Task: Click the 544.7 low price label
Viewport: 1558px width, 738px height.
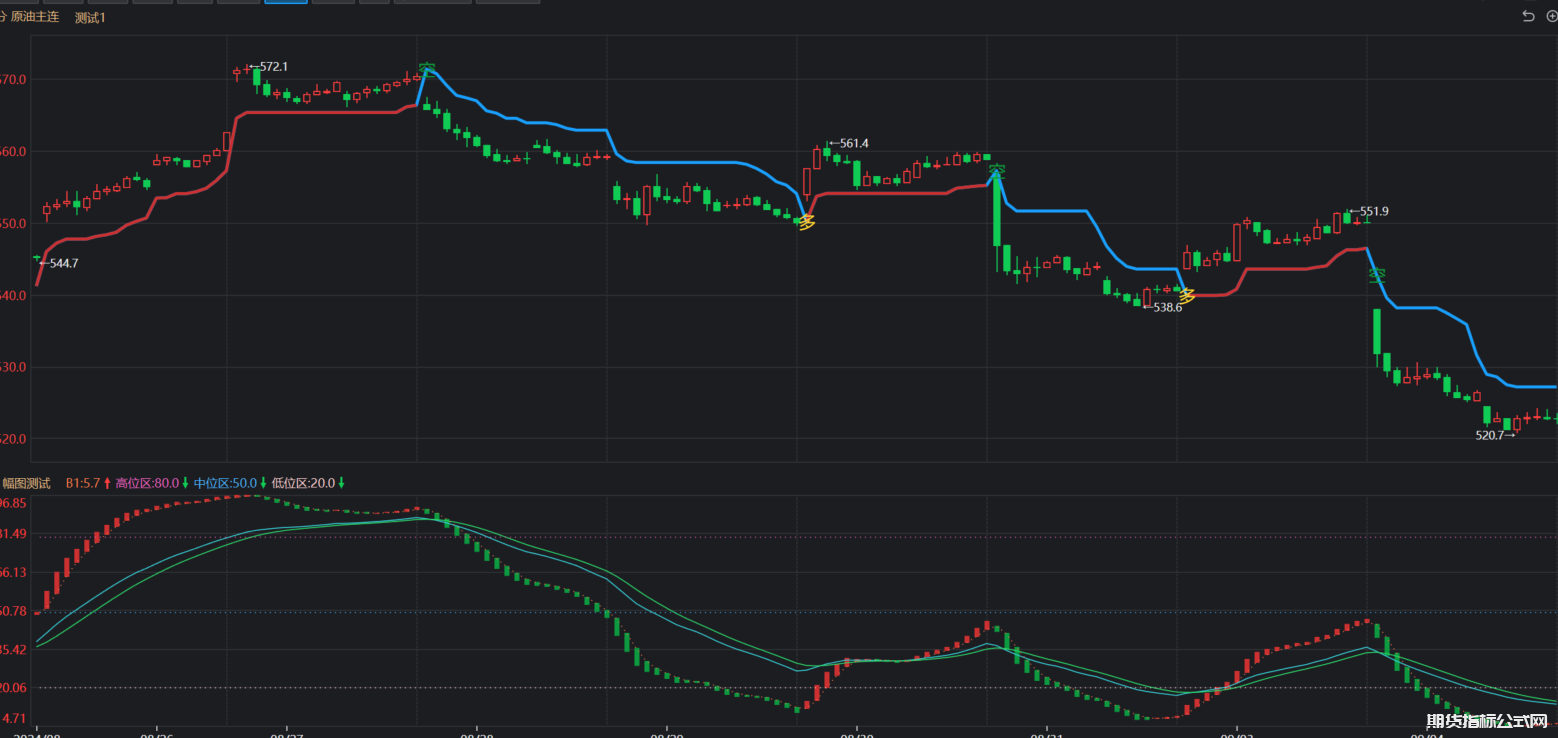Action: tap(63, 263)
